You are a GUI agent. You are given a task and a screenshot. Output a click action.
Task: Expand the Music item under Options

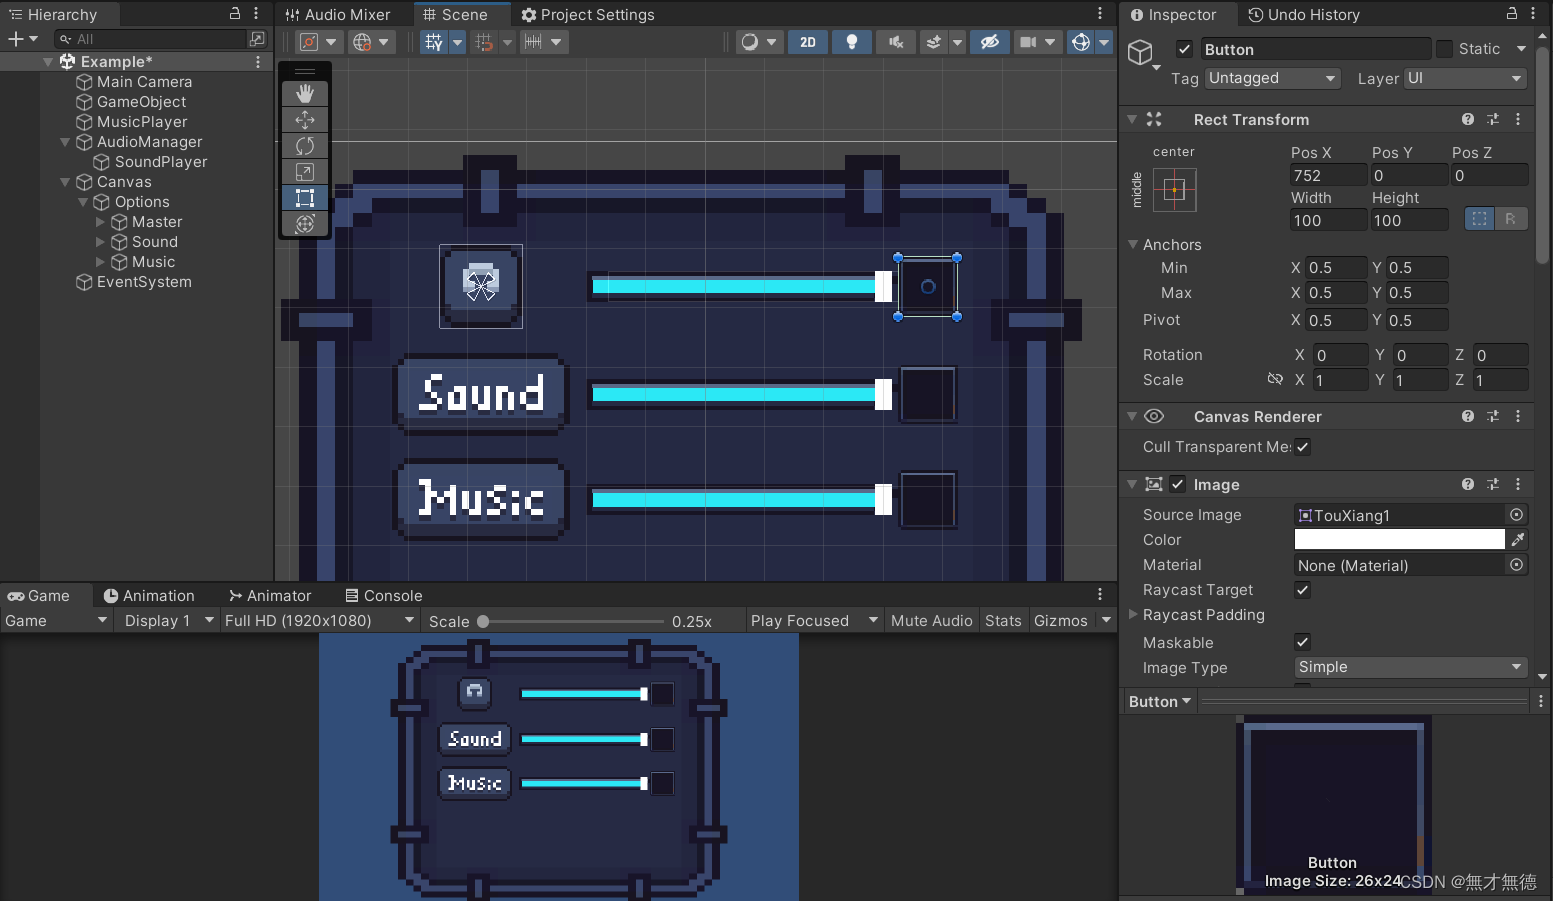tap(100, 262)
